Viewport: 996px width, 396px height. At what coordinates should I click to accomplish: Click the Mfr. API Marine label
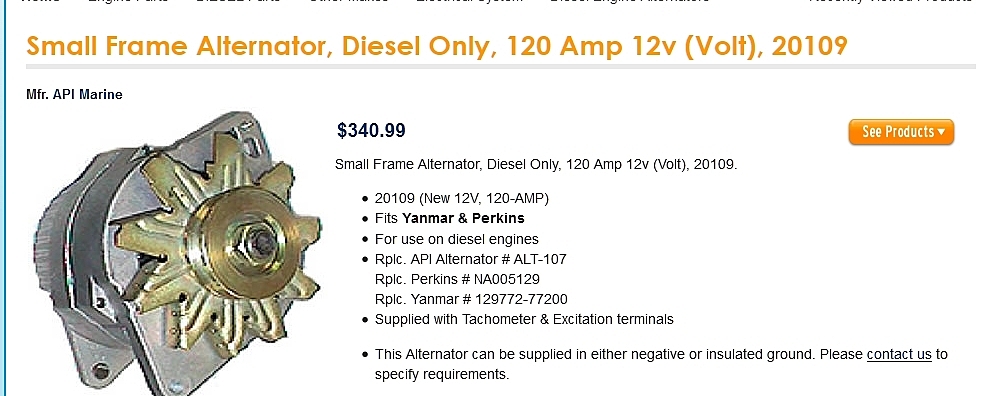[74, 94]
